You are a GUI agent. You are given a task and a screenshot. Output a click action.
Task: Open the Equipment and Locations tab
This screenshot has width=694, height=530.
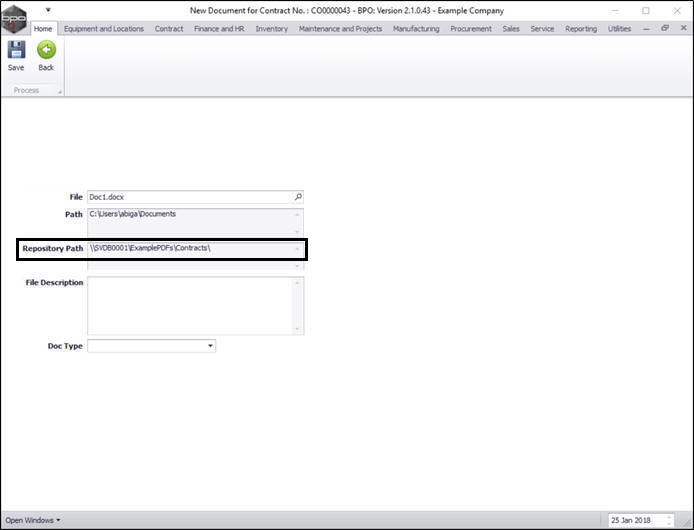point(104,29)
